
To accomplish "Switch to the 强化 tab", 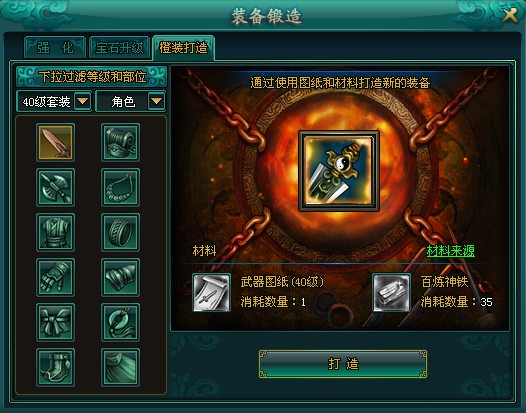I will click(55, 48).
